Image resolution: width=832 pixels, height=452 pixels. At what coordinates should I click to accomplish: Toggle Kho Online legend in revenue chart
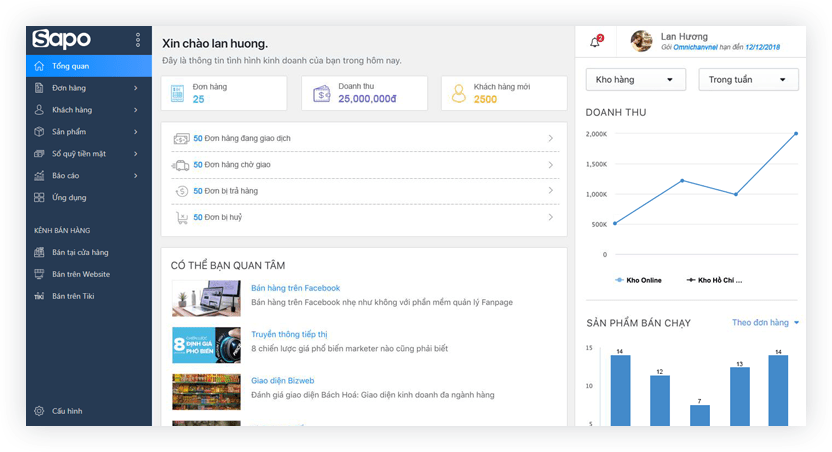tap(638, 280)
